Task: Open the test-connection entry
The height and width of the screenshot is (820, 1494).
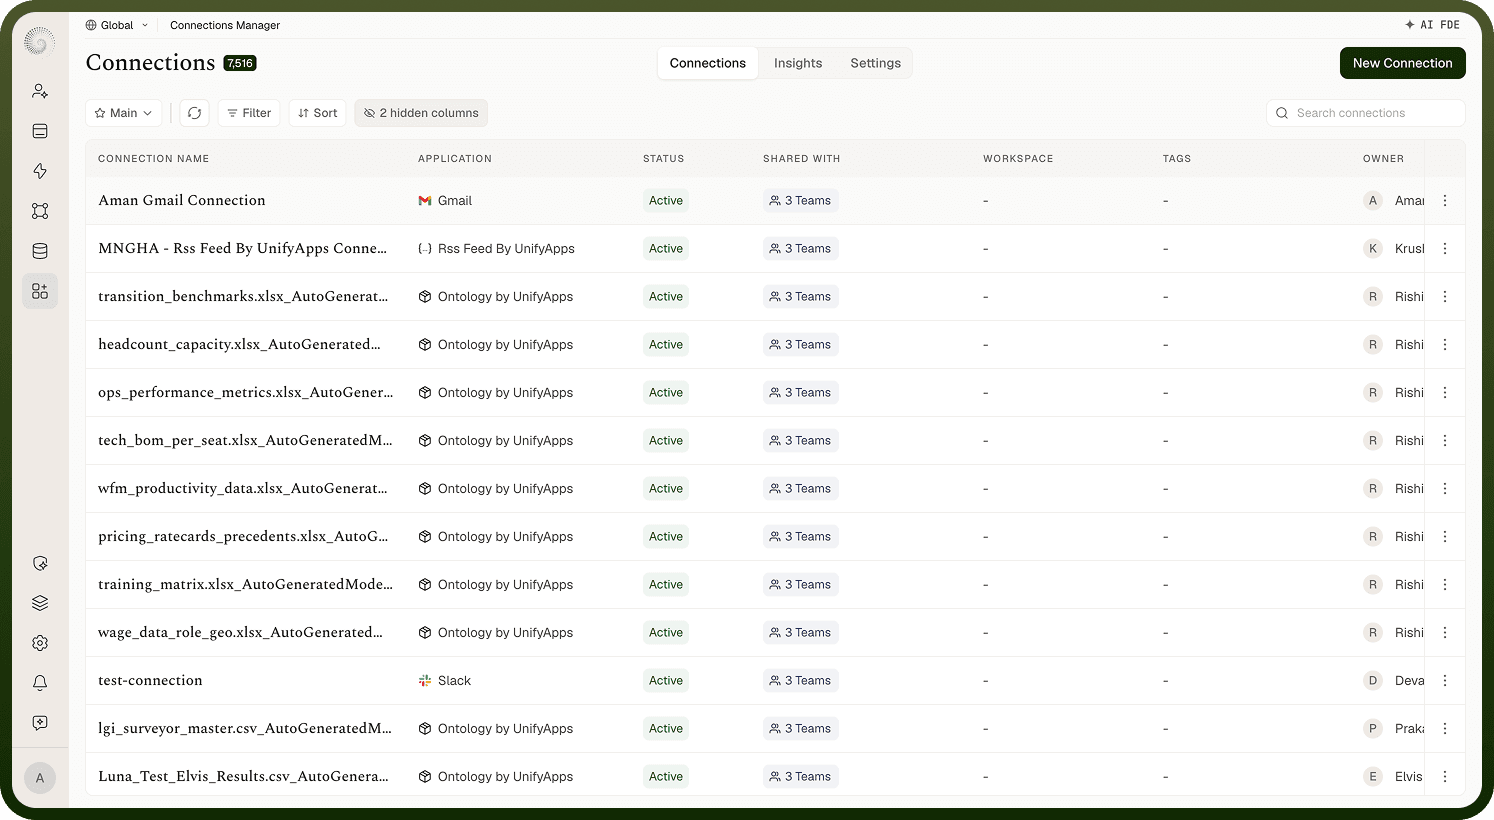Action: (150, 681)
